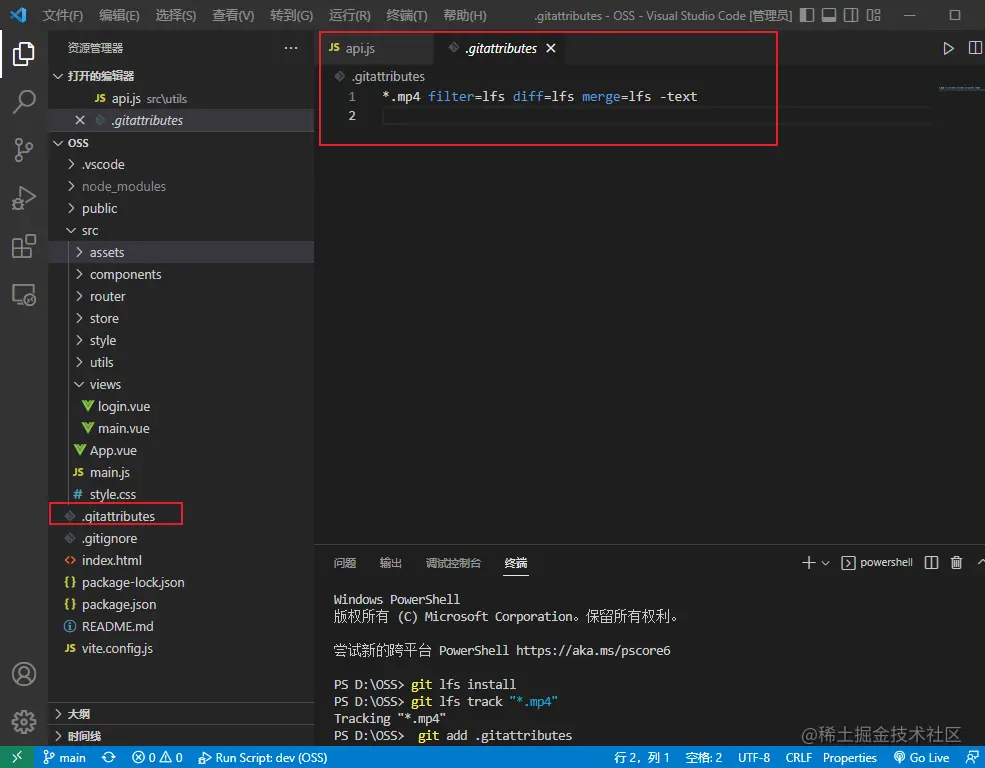Viewport: 985px width, 768px height.
Task: Open package.json in explorer
Action: pos(181,604)
